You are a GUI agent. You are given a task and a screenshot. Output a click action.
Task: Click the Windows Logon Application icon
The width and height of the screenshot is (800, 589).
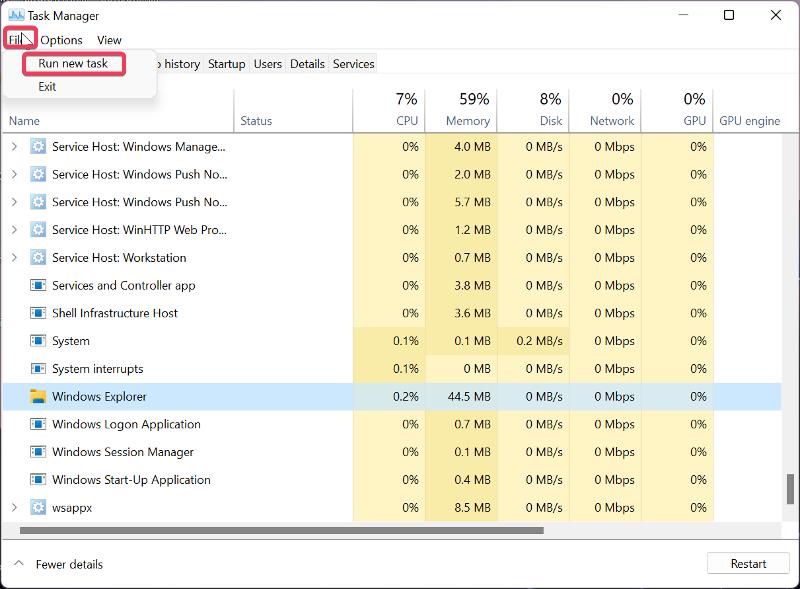click(38, 424)
